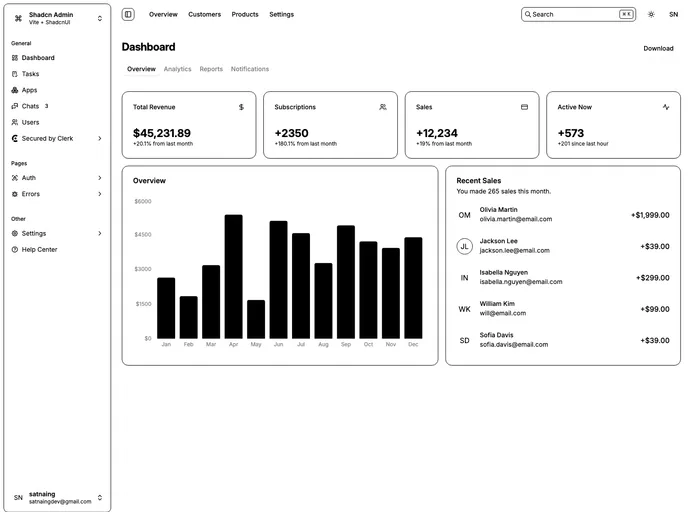Screen dimensions: 688x512
Task: Click the Errors bug icon
Action: point(15,194)
